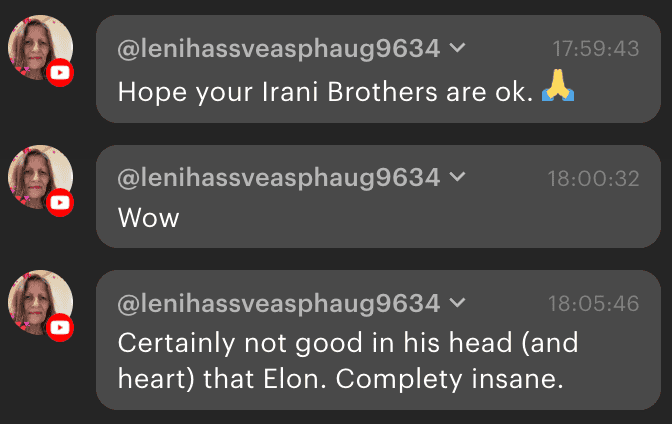672x424 pixels.
Task: Click YouTube badge beside the Elon message
Action: click(60, 326)
